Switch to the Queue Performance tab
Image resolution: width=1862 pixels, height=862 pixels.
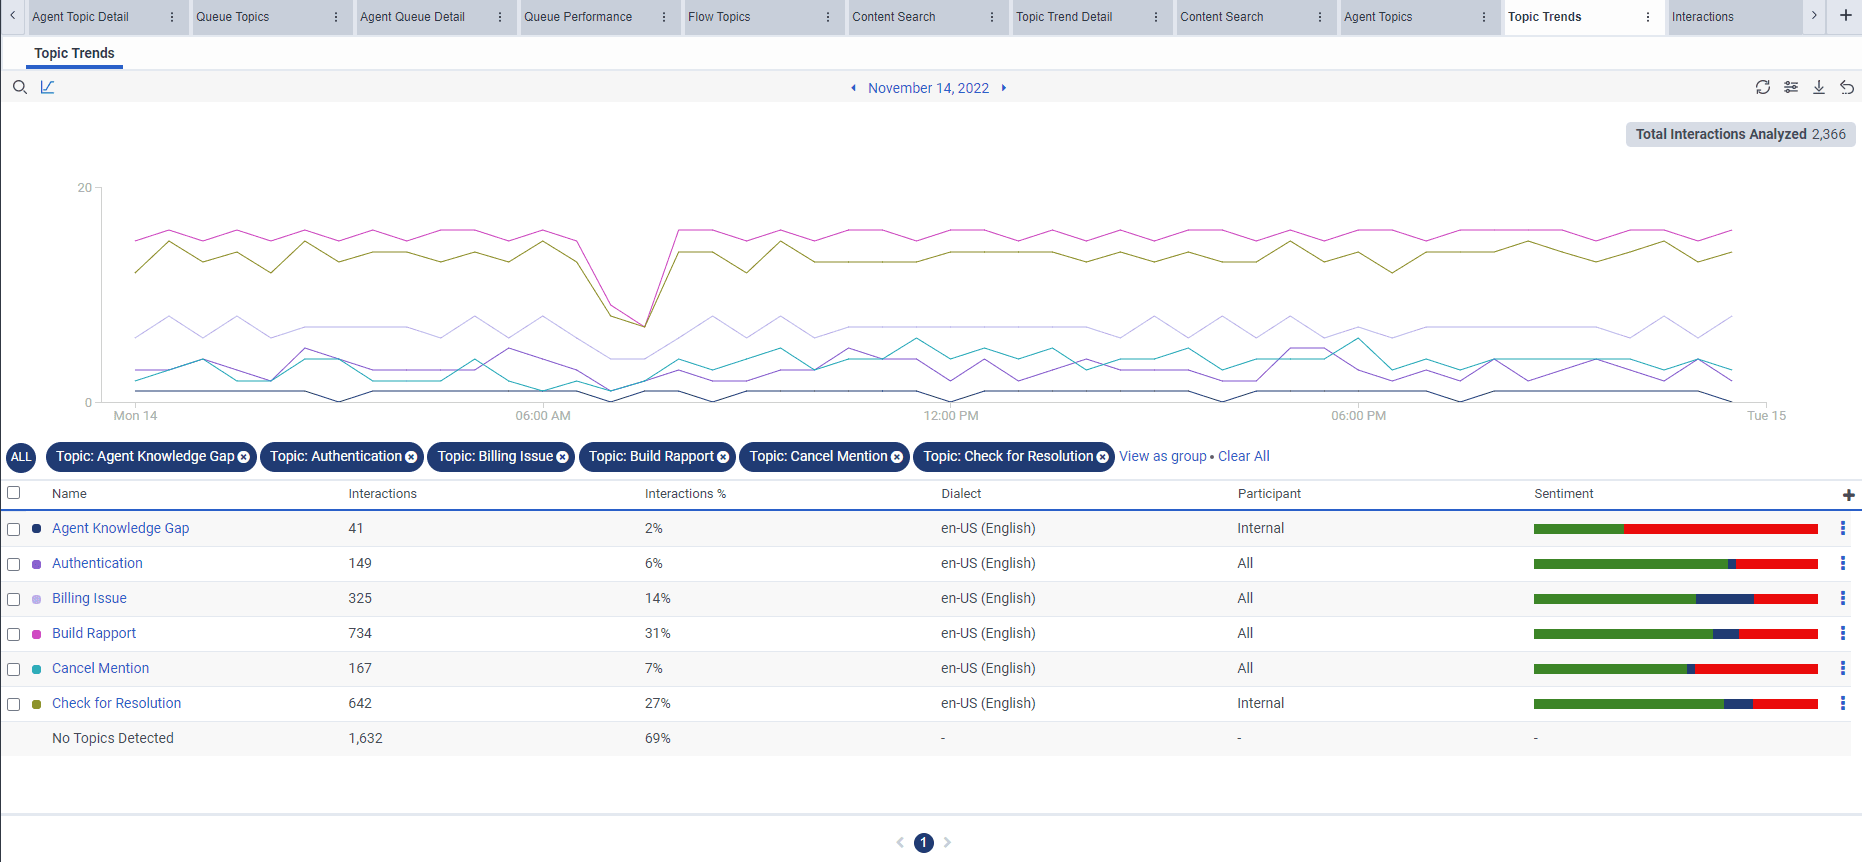click(578, 17)
